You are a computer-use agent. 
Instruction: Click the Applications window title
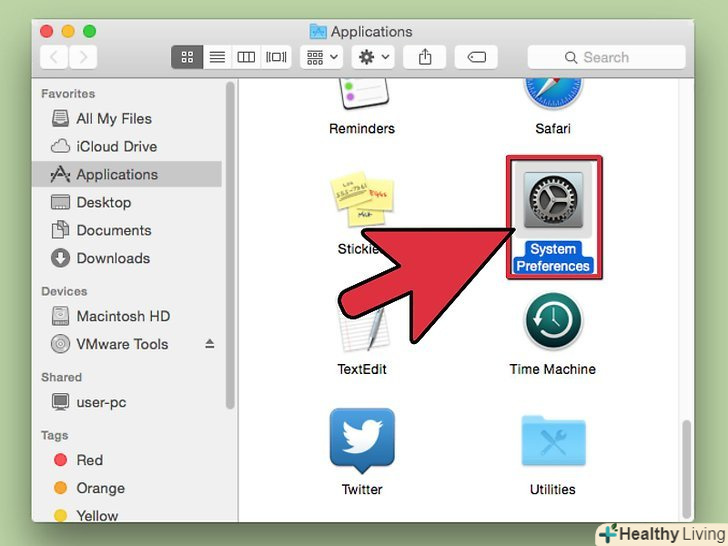pos(371,32)
